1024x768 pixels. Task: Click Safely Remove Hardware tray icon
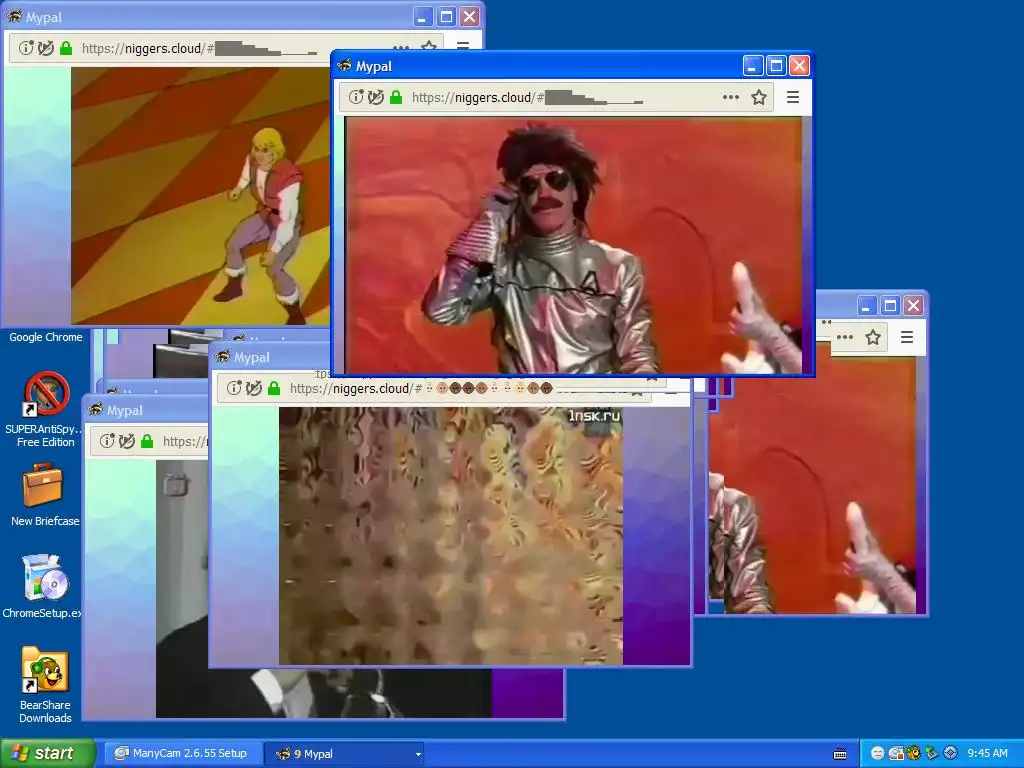(x=932, y=753)
